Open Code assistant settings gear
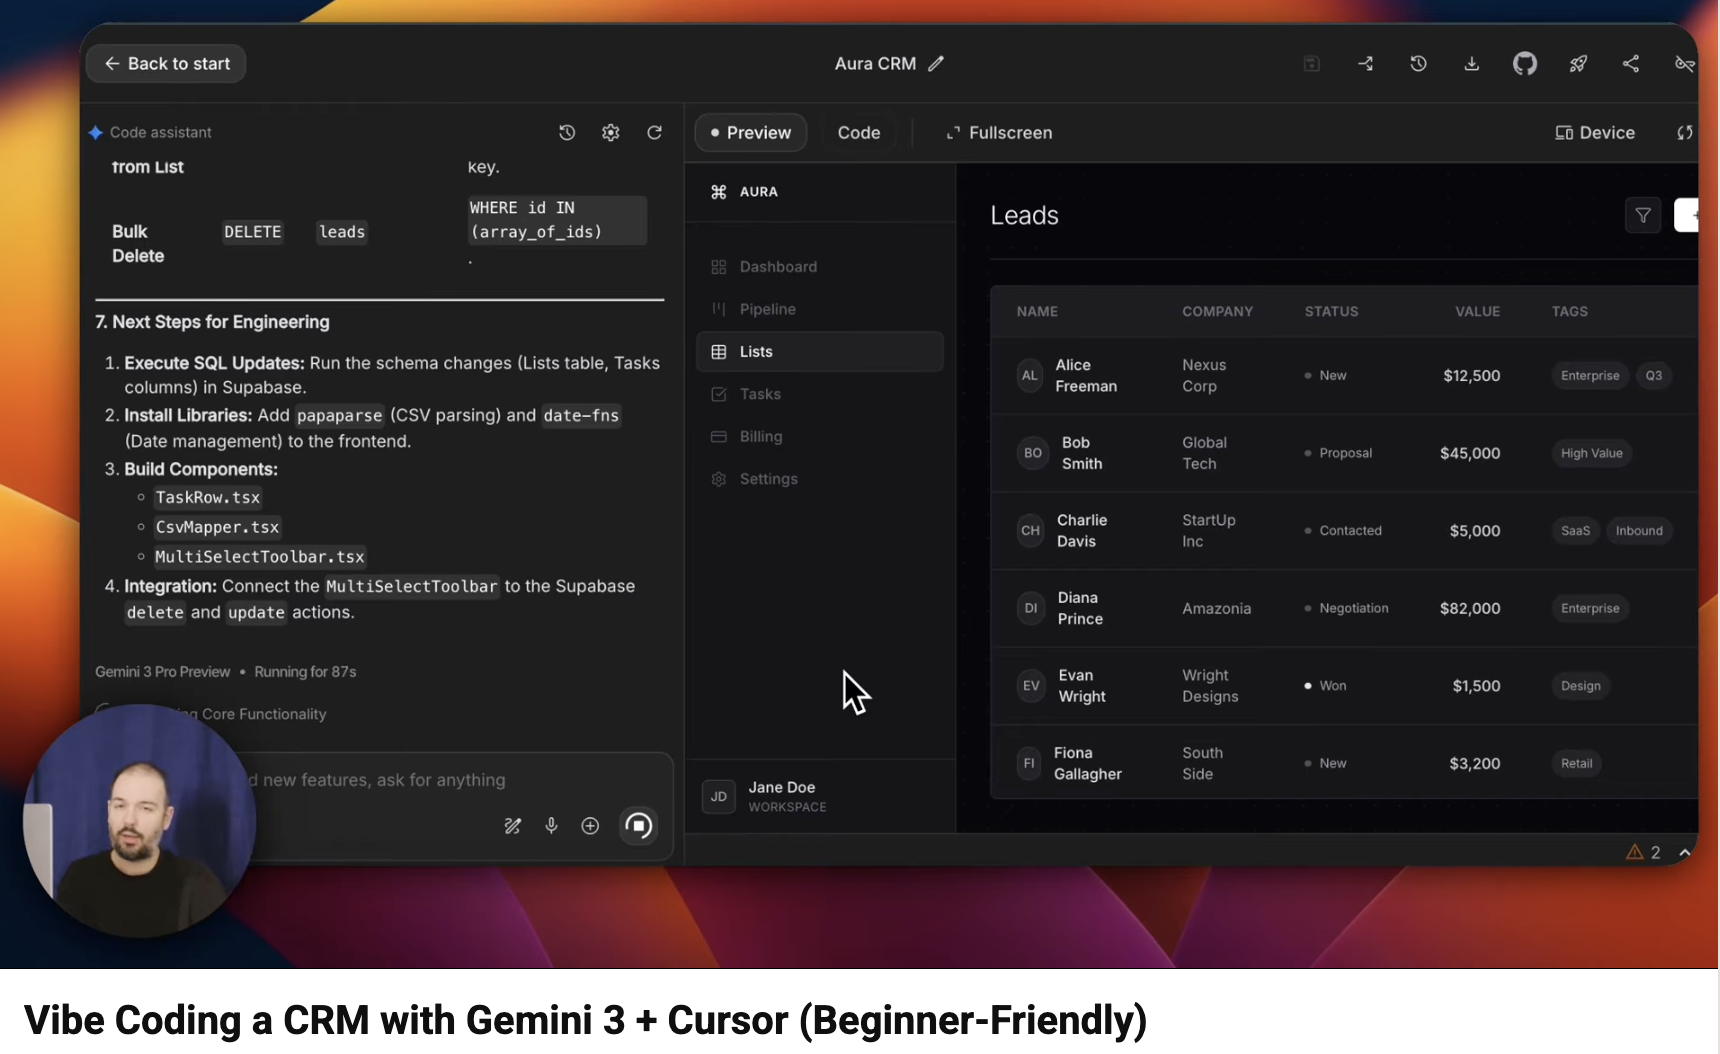 coord(611,132)
